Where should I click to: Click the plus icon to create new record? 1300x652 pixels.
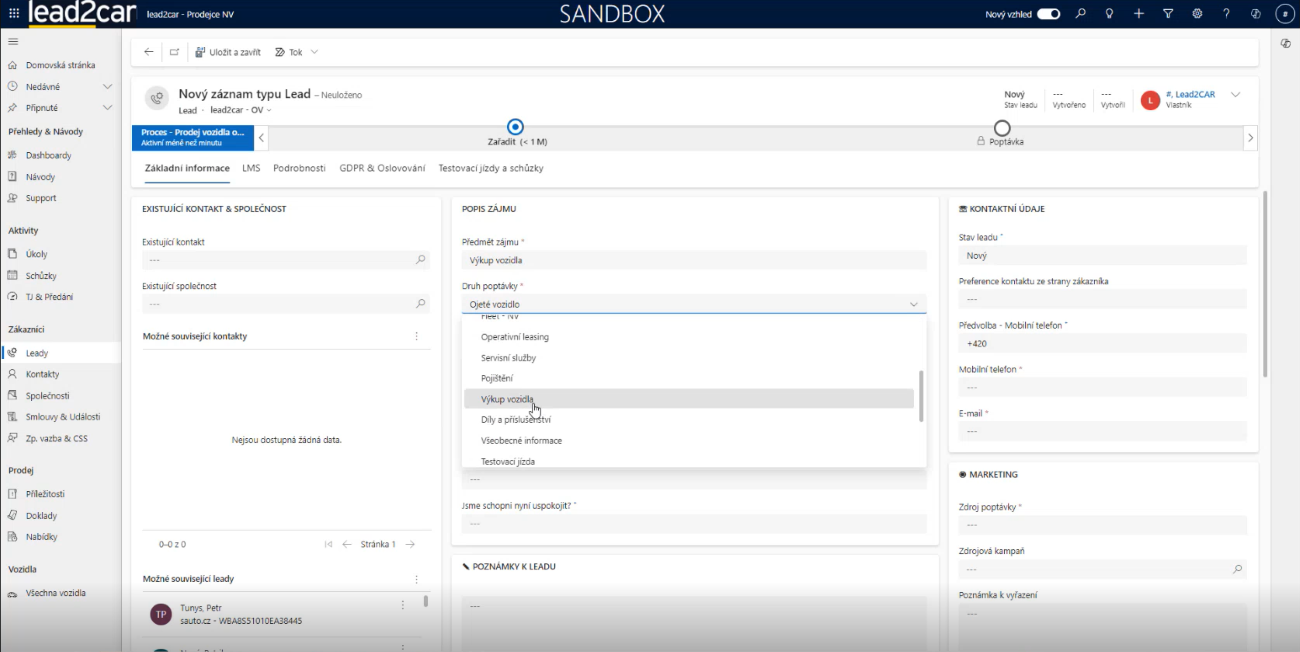[x=1139, y=14]
